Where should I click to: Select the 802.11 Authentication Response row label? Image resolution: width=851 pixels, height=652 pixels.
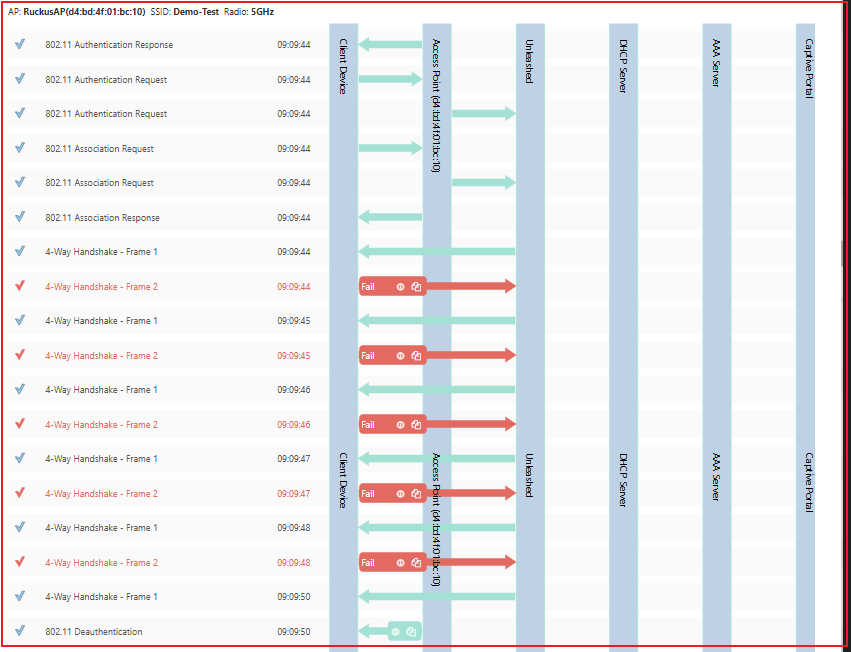tap(108, 45)
